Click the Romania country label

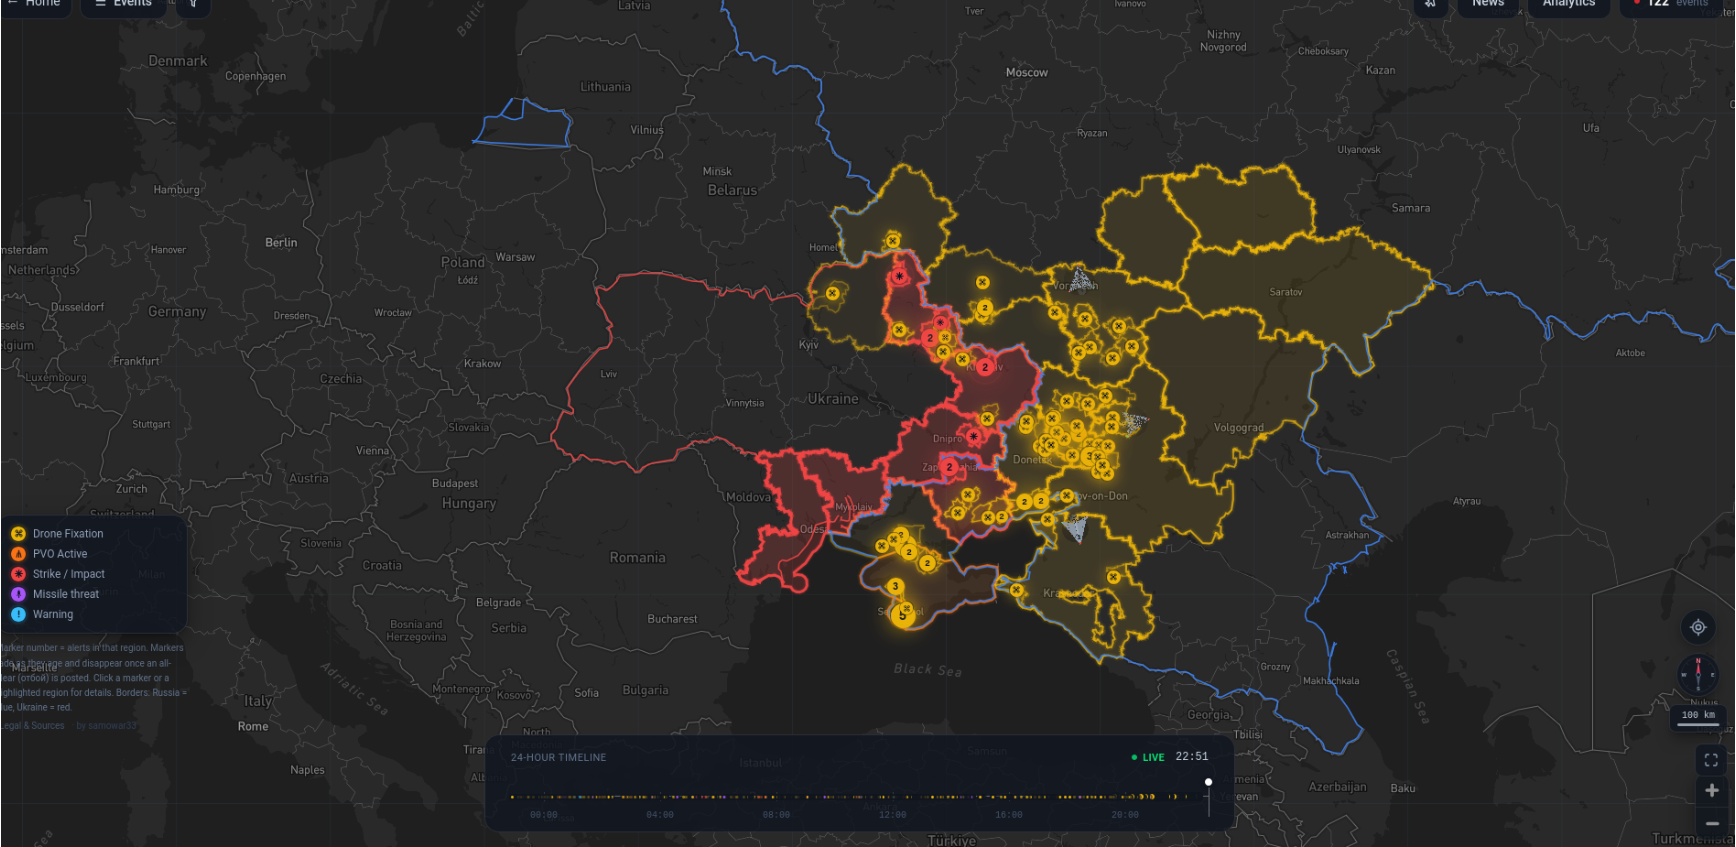click(638, 558)
